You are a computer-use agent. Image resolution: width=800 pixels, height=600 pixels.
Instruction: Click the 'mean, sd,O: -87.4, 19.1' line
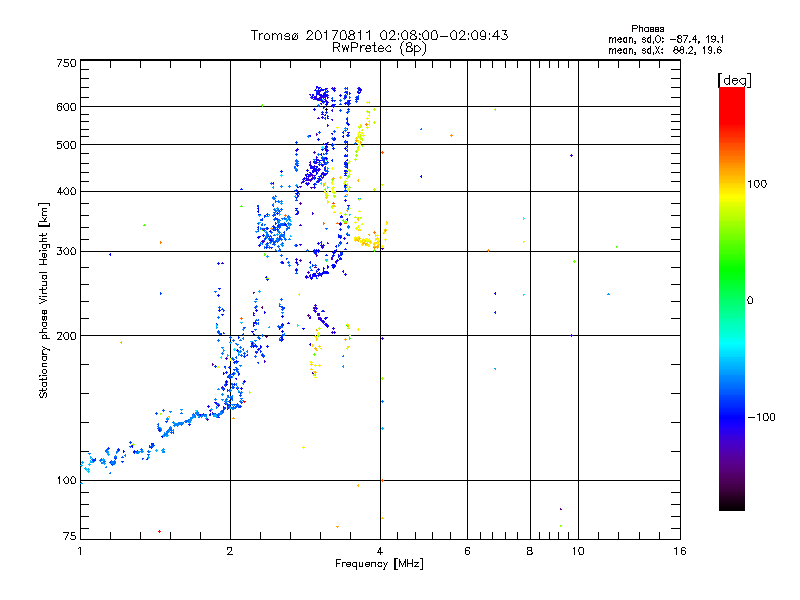(666, 39)
